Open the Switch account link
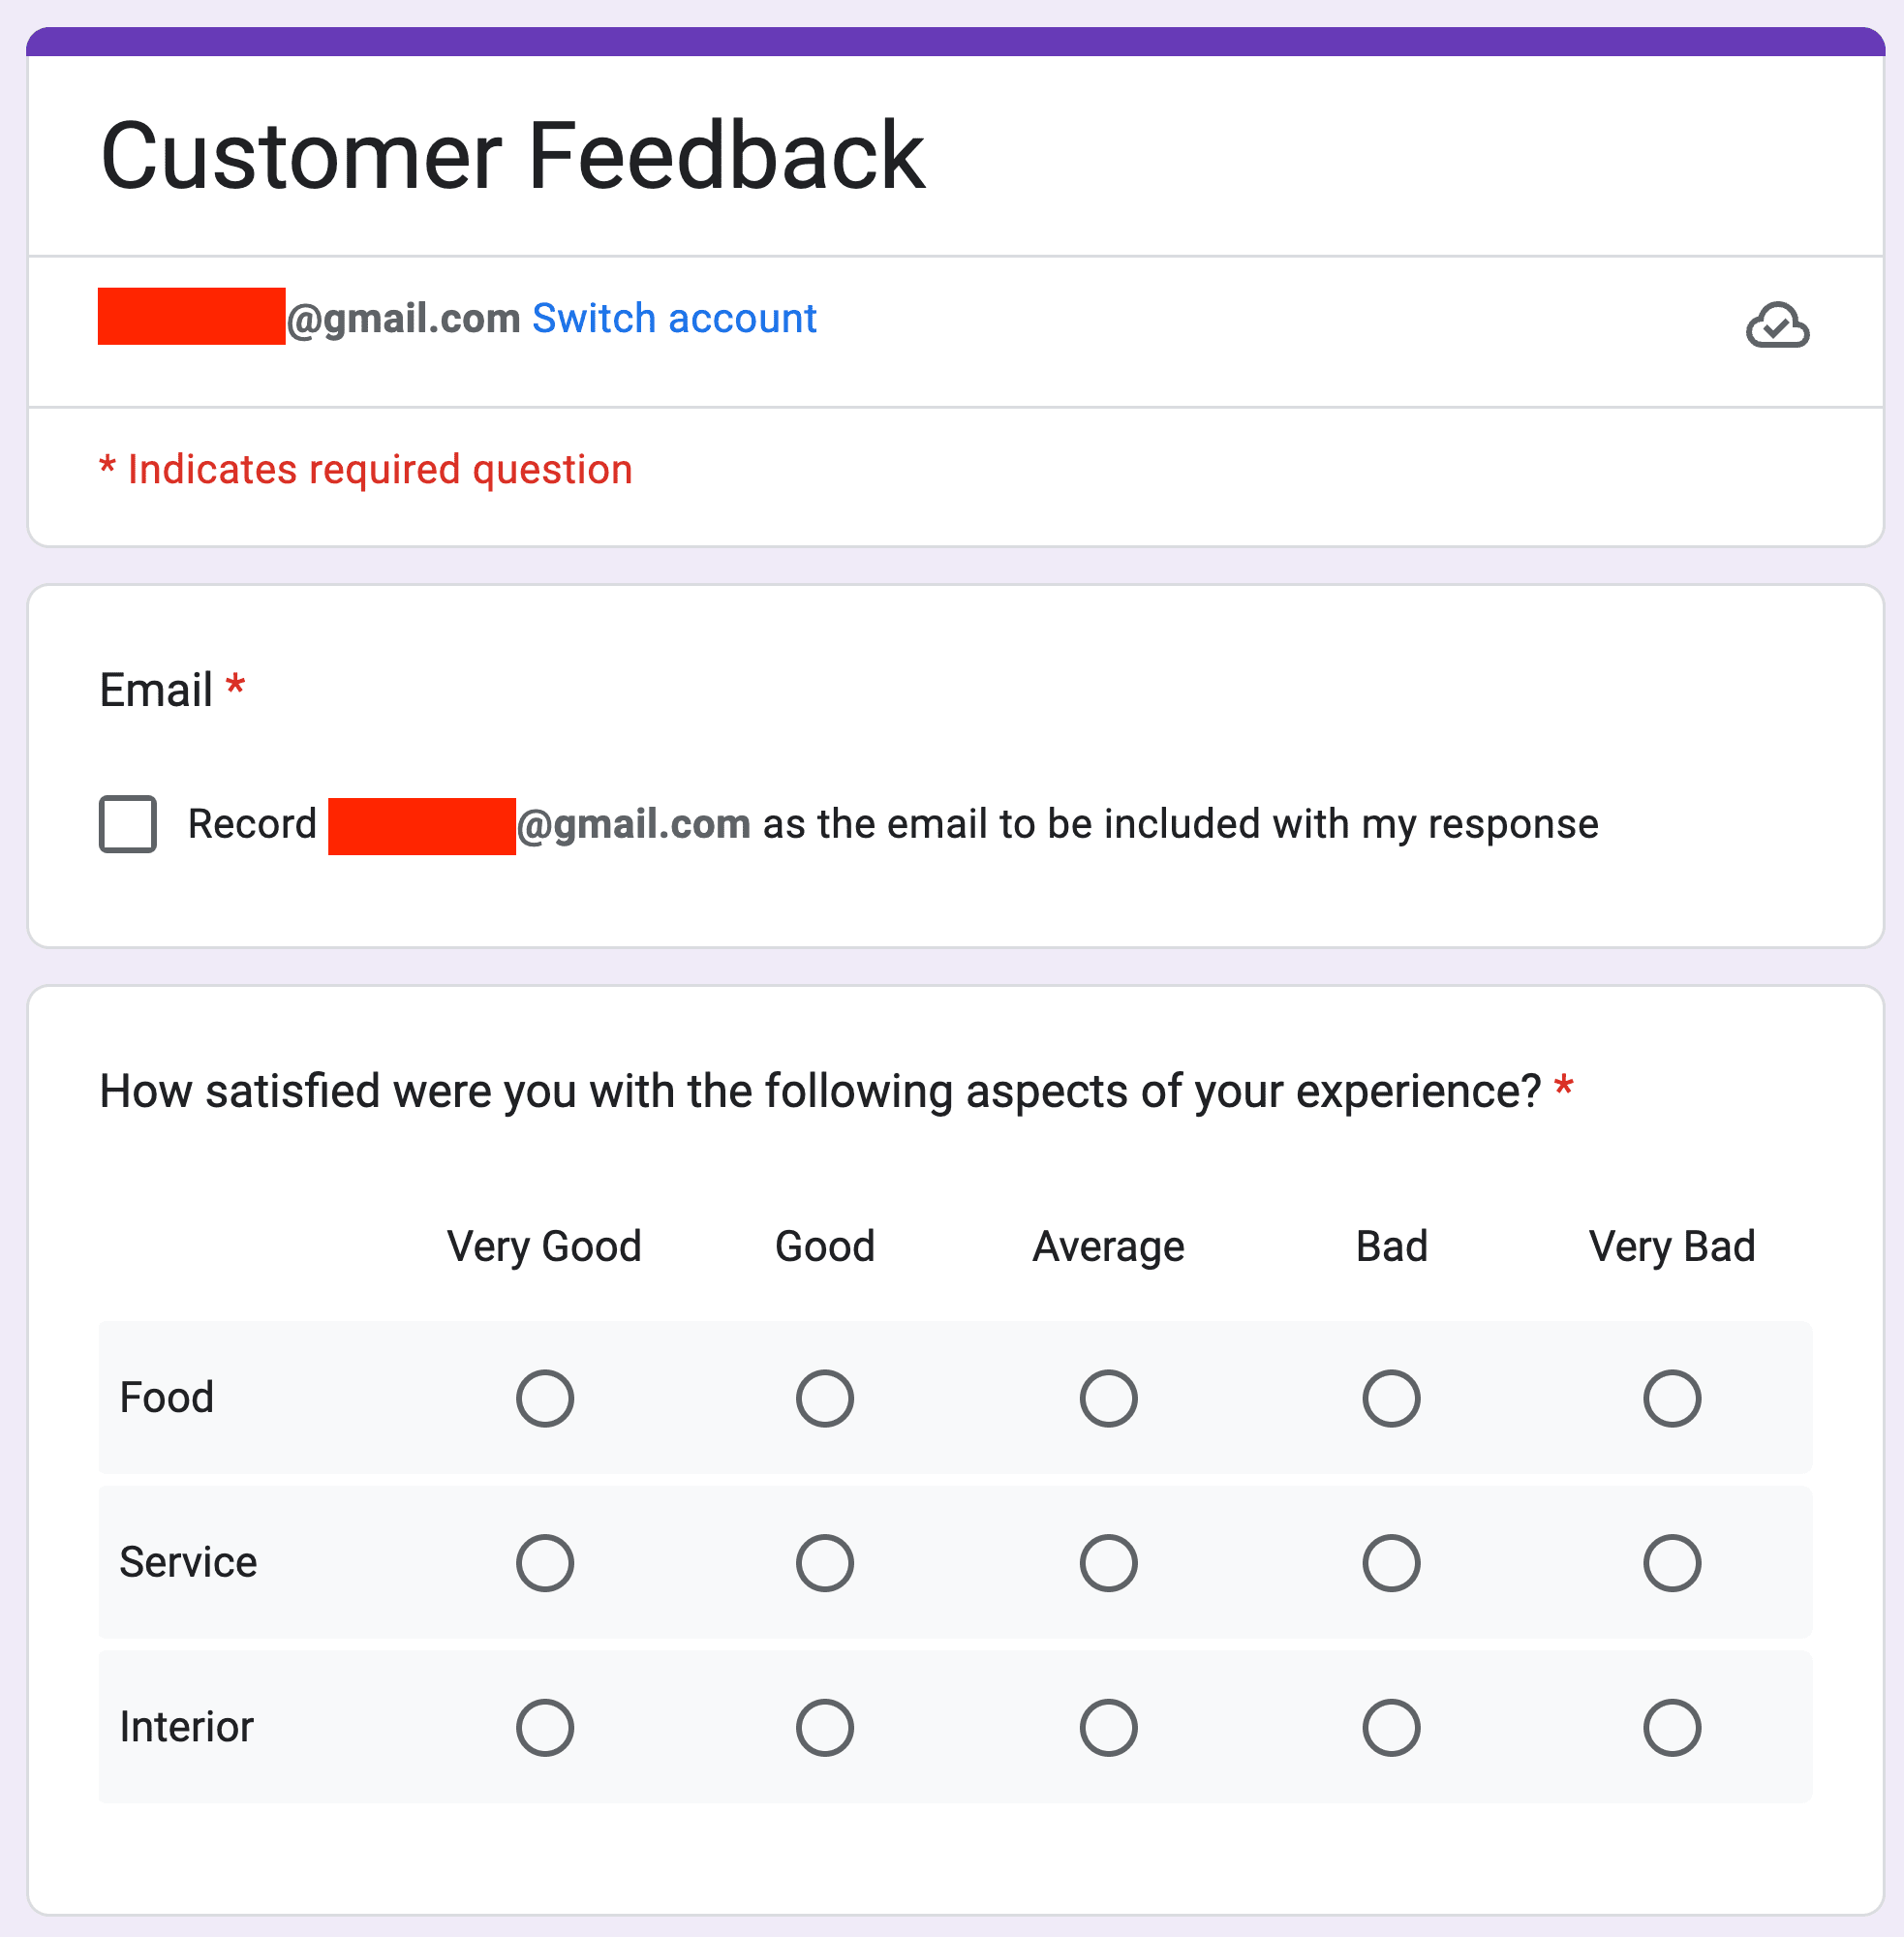 click(x=675, y=318)
